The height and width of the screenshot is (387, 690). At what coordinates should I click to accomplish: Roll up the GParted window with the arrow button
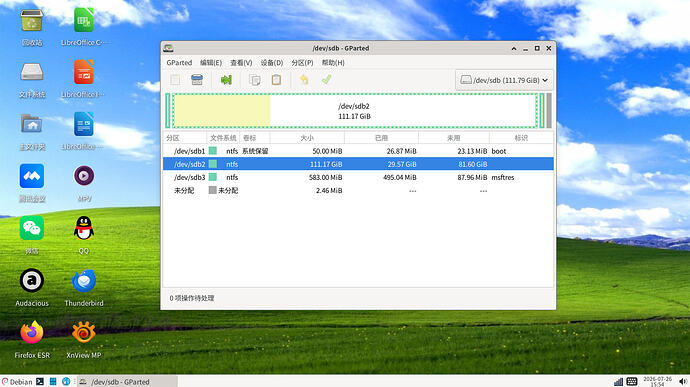pyautogui.click(x=514, y=48)
